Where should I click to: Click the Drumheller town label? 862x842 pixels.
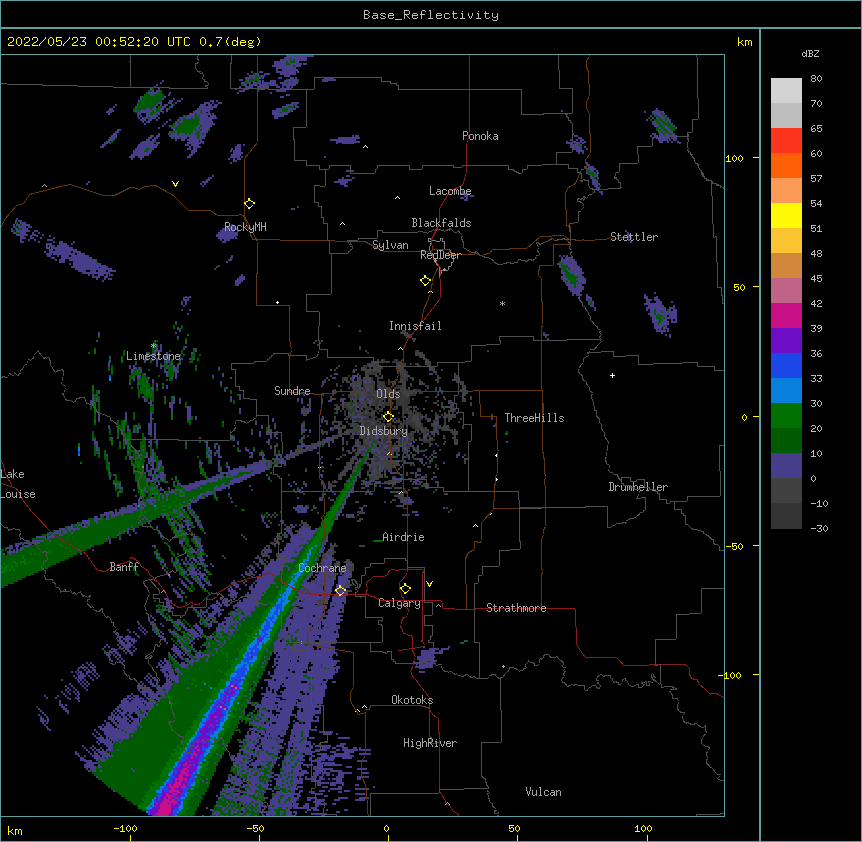point(638,487)
